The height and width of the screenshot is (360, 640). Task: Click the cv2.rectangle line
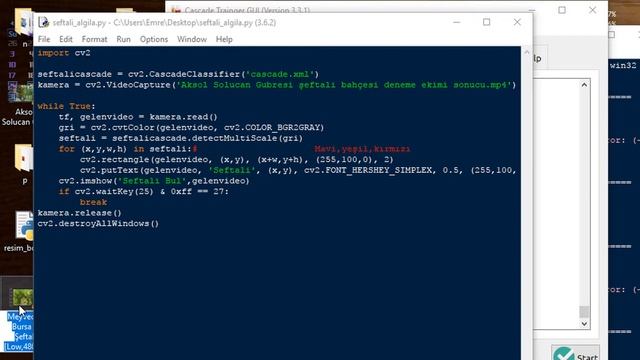point(237,160)
